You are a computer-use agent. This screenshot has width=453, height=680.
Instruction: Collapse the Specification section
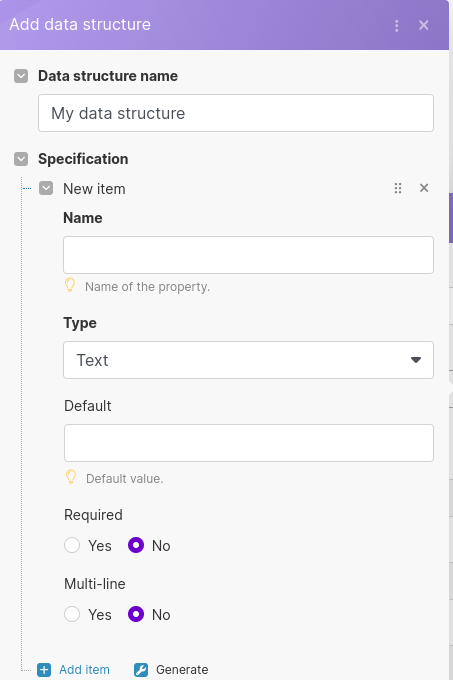[21, 159]
